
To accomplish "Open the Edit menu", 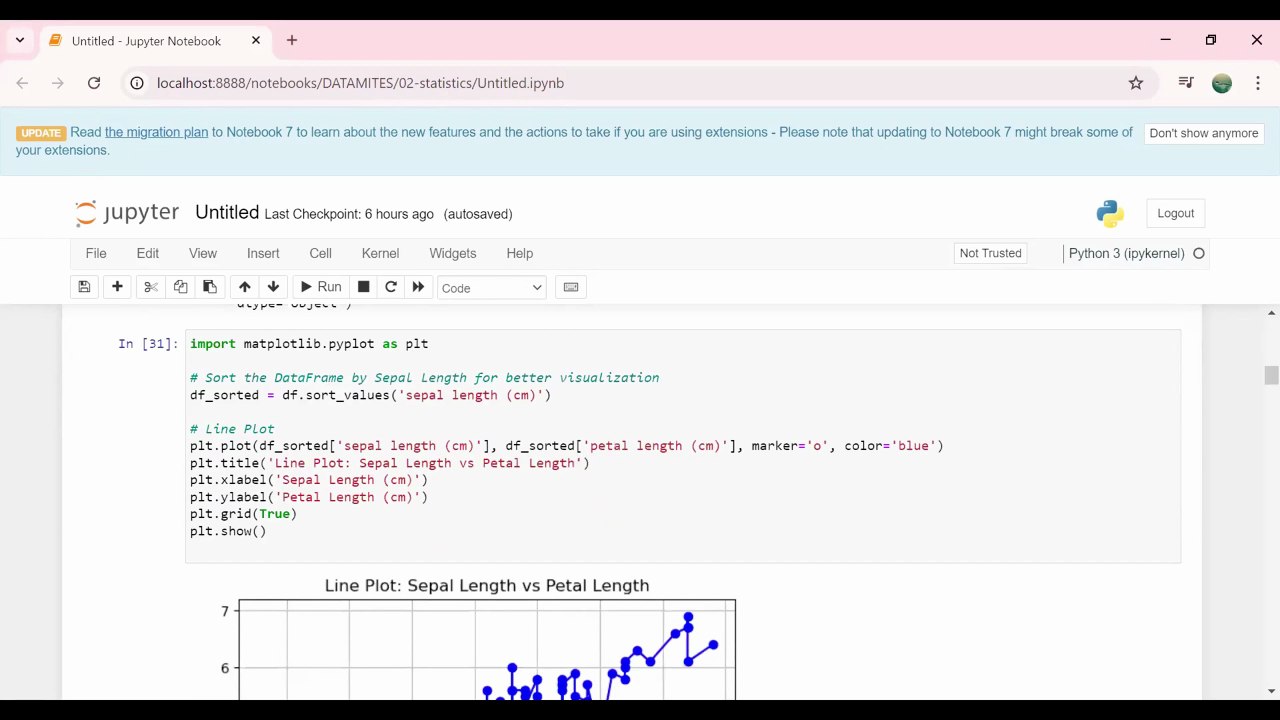I will [148, 253].
